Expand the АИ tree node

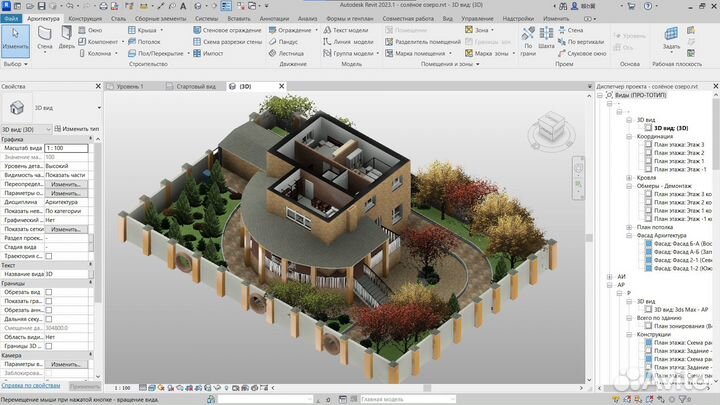tap(610, 276)
